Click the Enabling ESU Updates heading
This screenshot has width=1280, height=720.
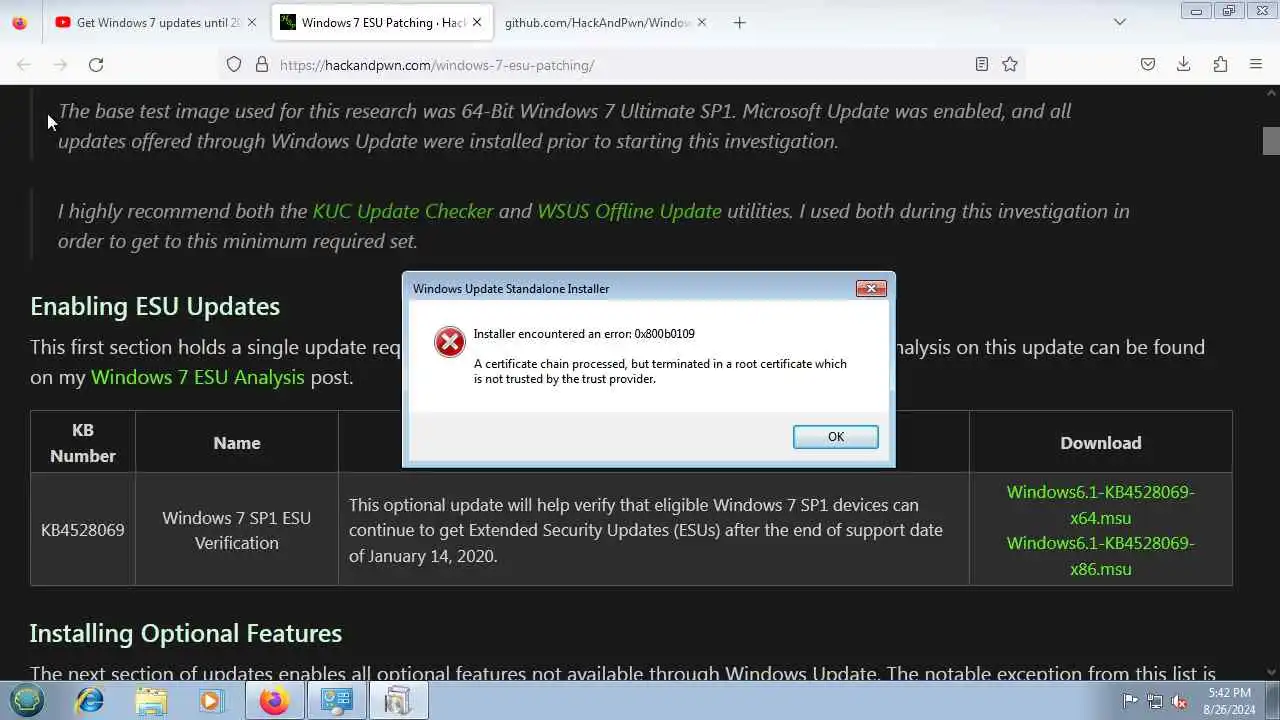155,306
